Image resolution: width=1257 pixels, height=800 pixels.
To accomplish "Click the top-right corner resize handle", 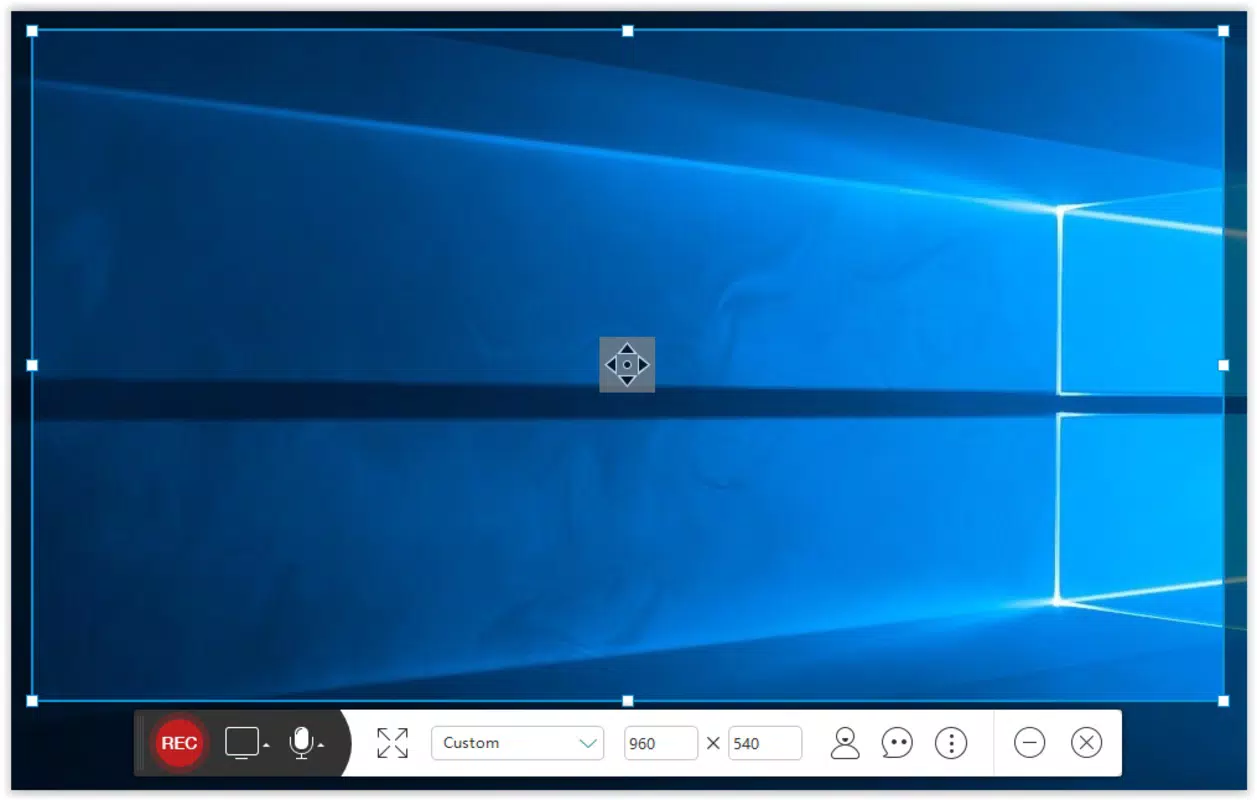I will [x=1224, y=31].
